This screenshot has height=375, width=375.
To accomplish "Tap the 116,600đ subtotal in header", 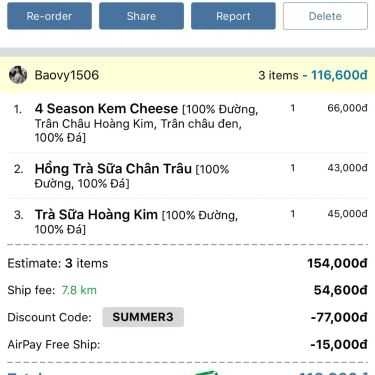I will click(339, 75).
